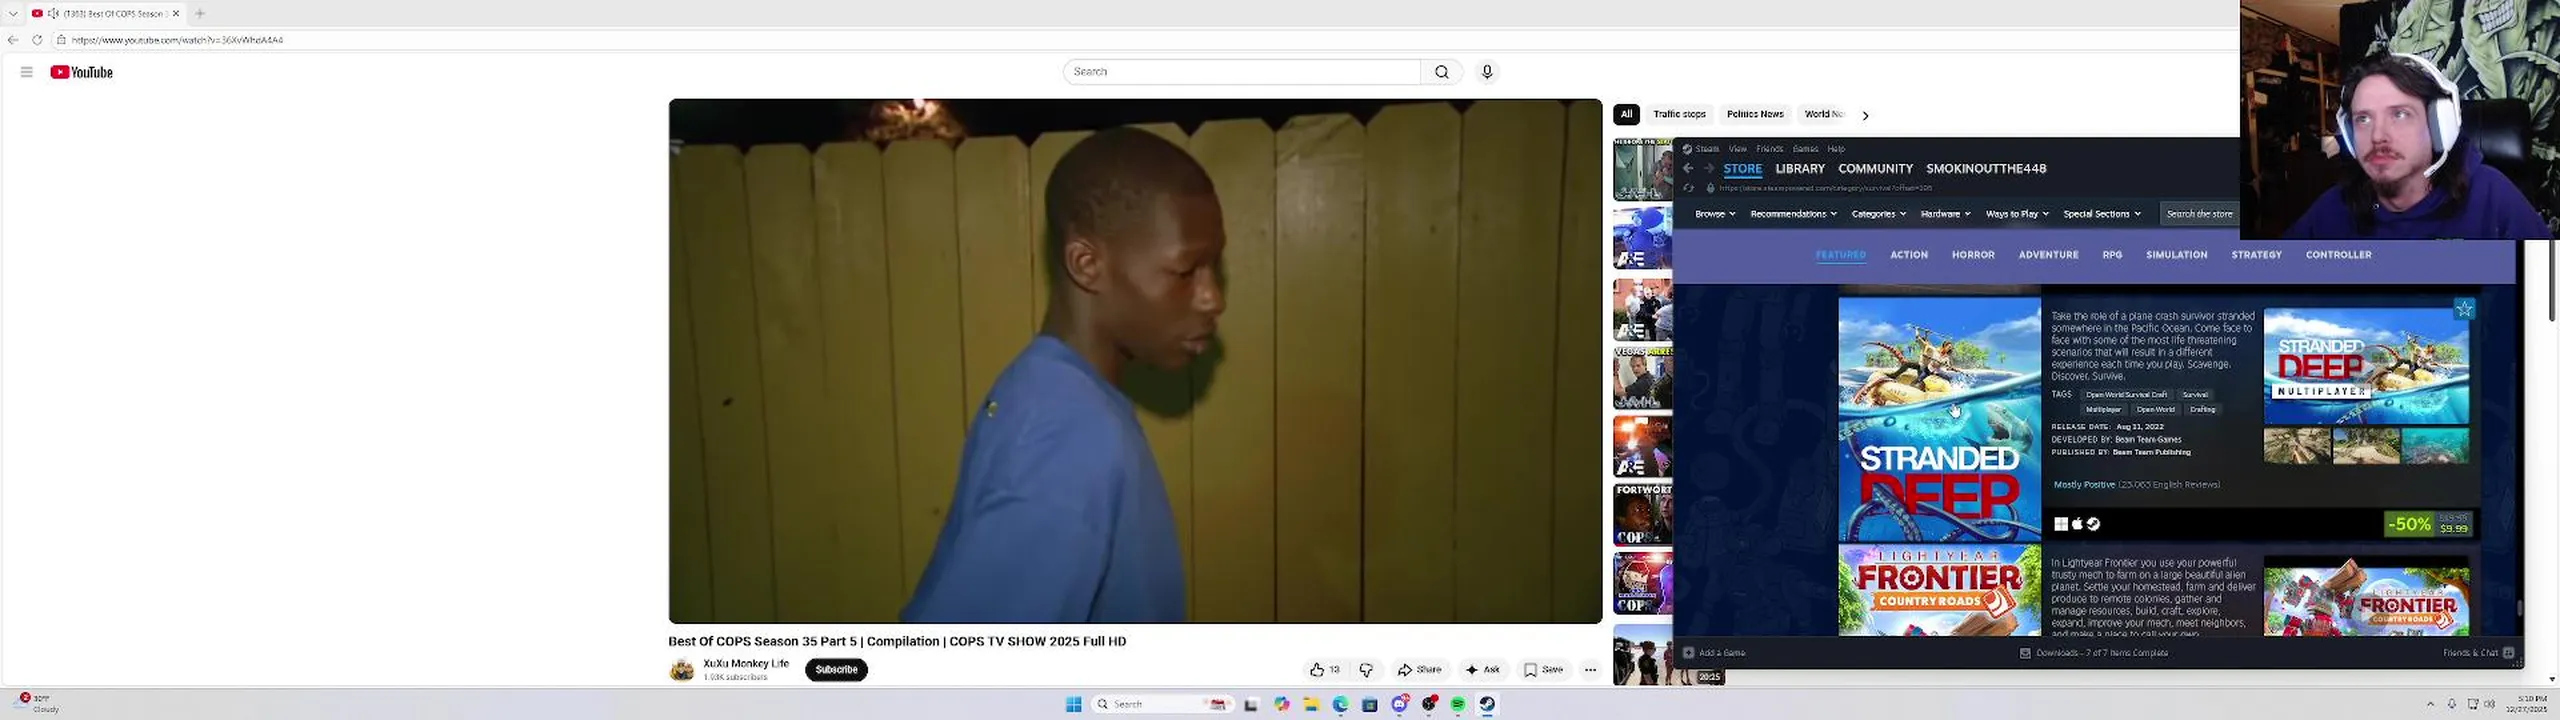Open the Ask AI button
The image size is (2560, 720).
coord(1482,670)
